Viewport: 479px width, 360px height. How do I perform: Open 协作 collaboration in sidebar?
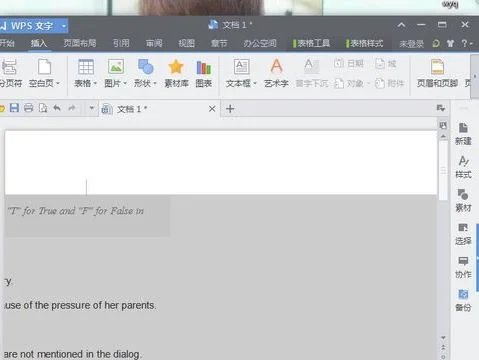[x=463, y=267]
